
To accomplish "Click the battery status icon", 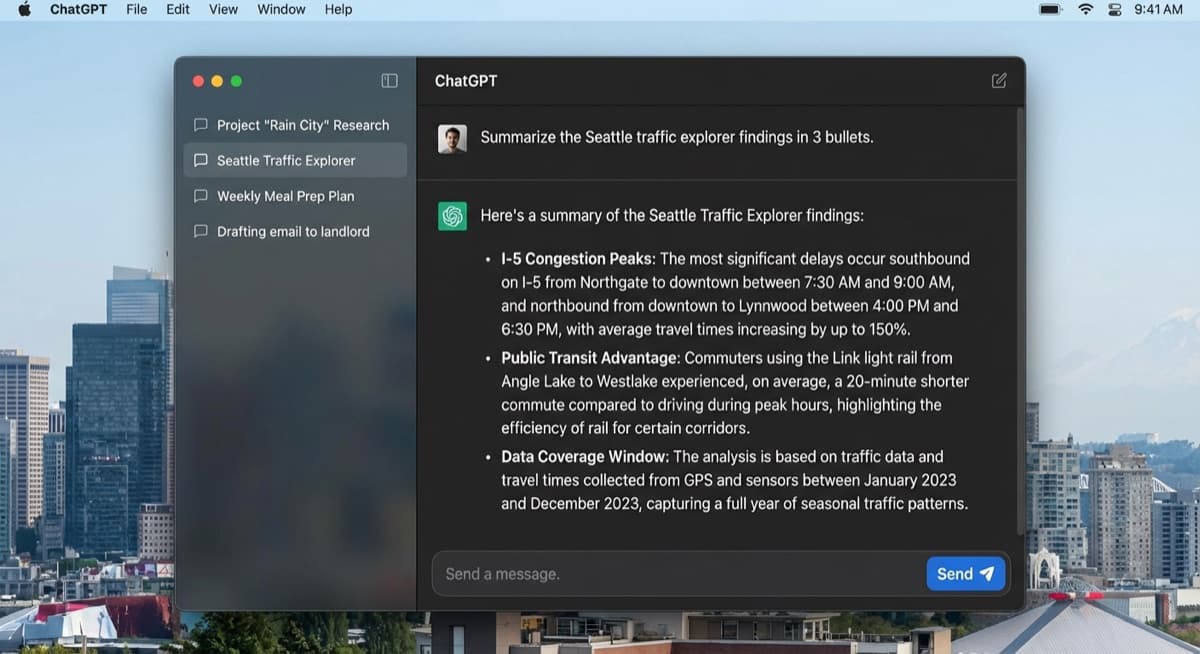I will [x=1050, y=9].
